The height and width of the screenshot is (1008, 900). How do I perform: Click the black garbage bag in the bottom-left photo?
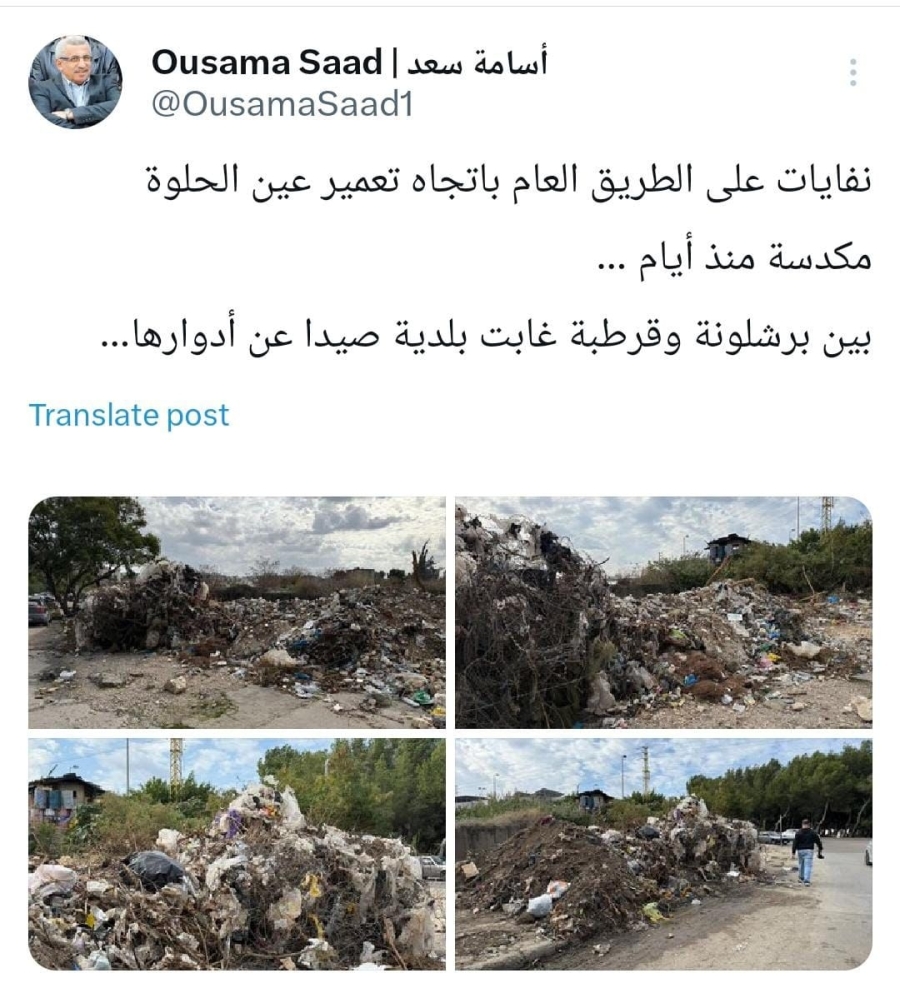tap(154, 870)
